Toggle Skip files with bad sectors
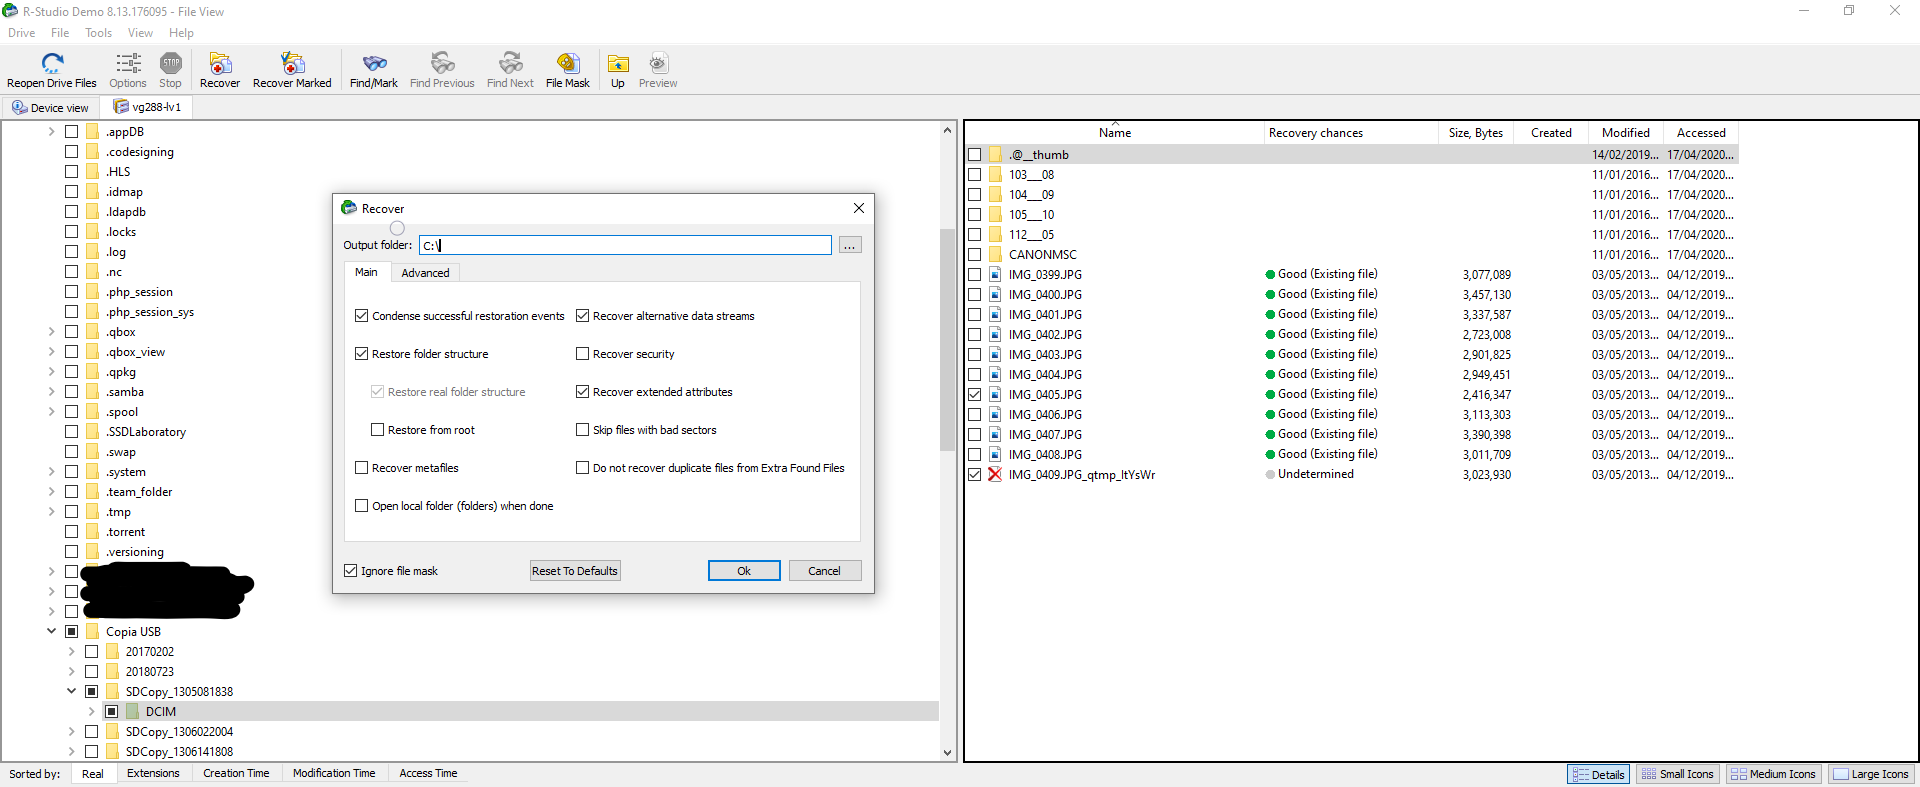Viewport: 1920px width, 787px height. click(x=582, y=430)
